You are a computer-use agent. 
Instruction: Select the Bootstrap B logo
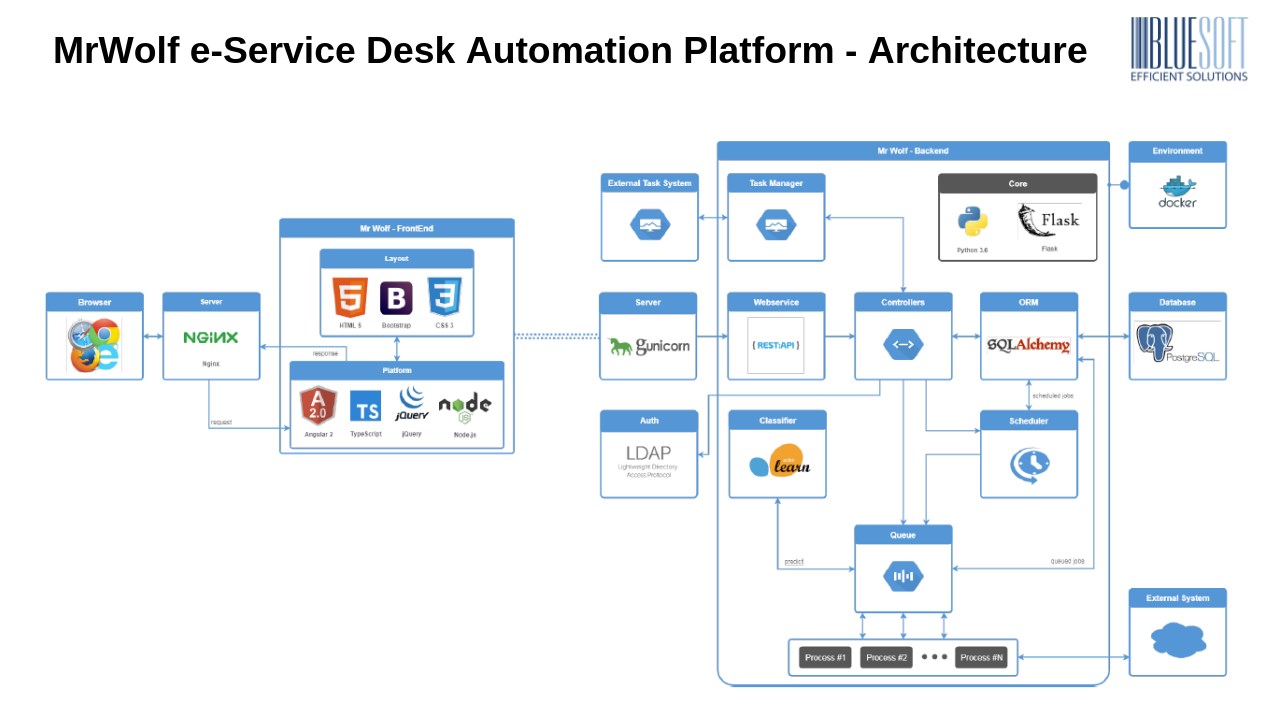click(x=397, y=298)
